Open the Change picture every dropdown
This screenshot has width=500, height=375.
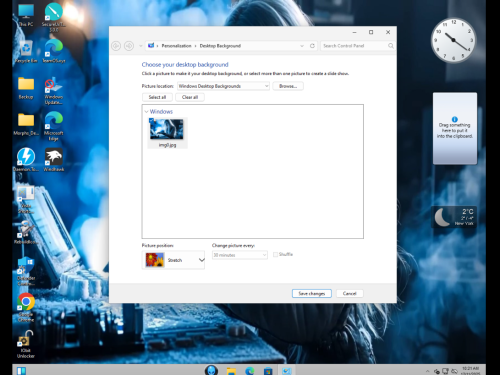click(240, 255)
